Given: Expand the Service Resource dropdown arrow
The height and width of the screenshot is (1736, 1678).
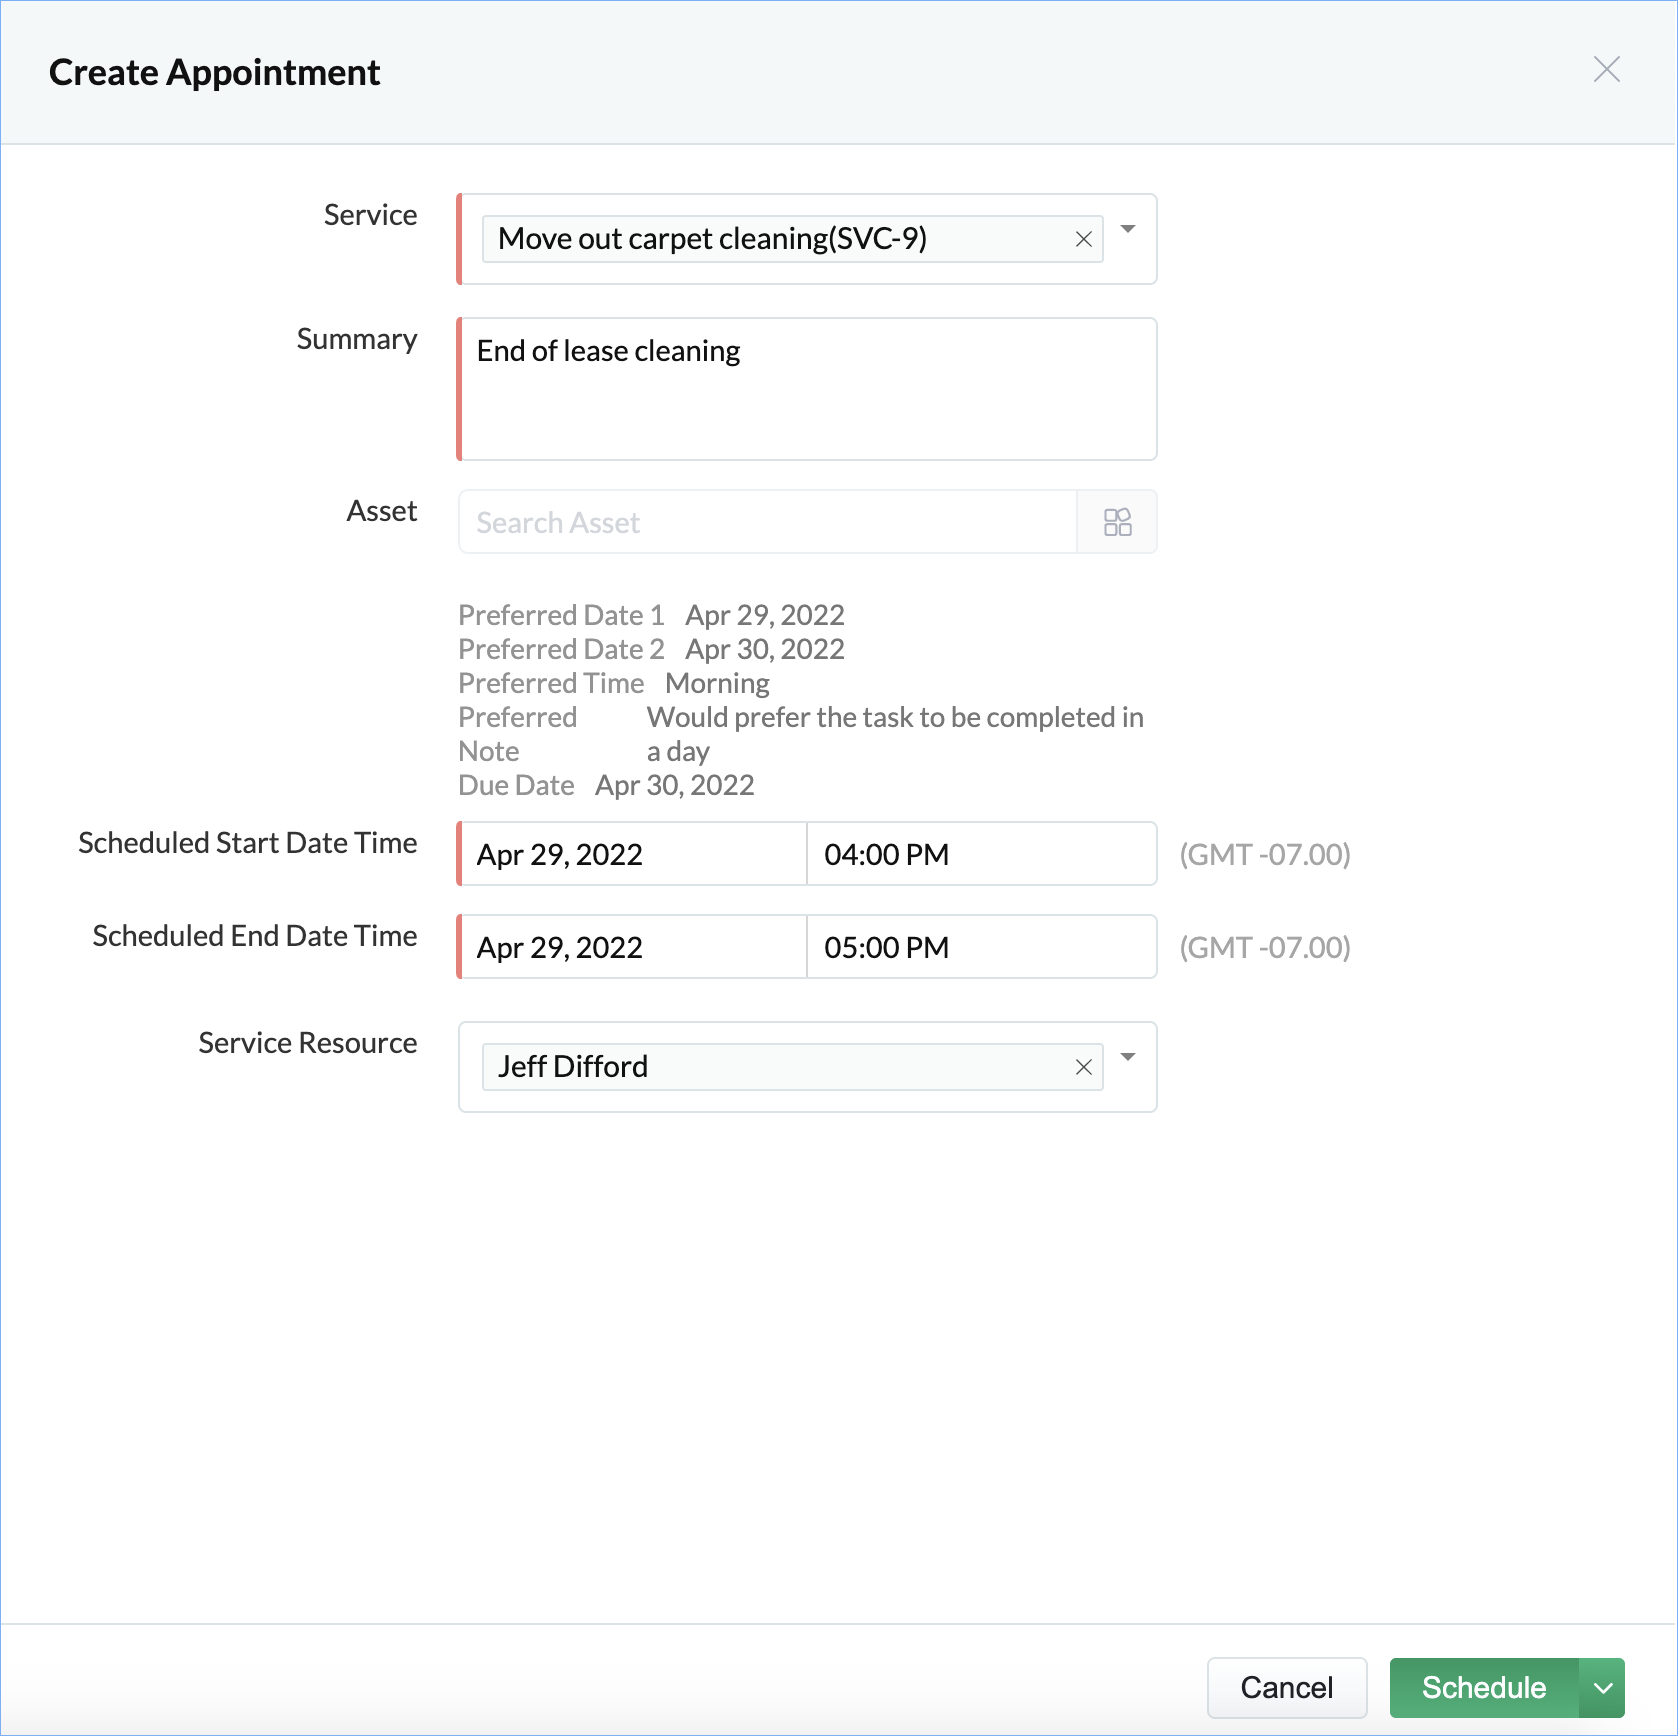Looking at the screenshot, I should coord(1128,1058).
